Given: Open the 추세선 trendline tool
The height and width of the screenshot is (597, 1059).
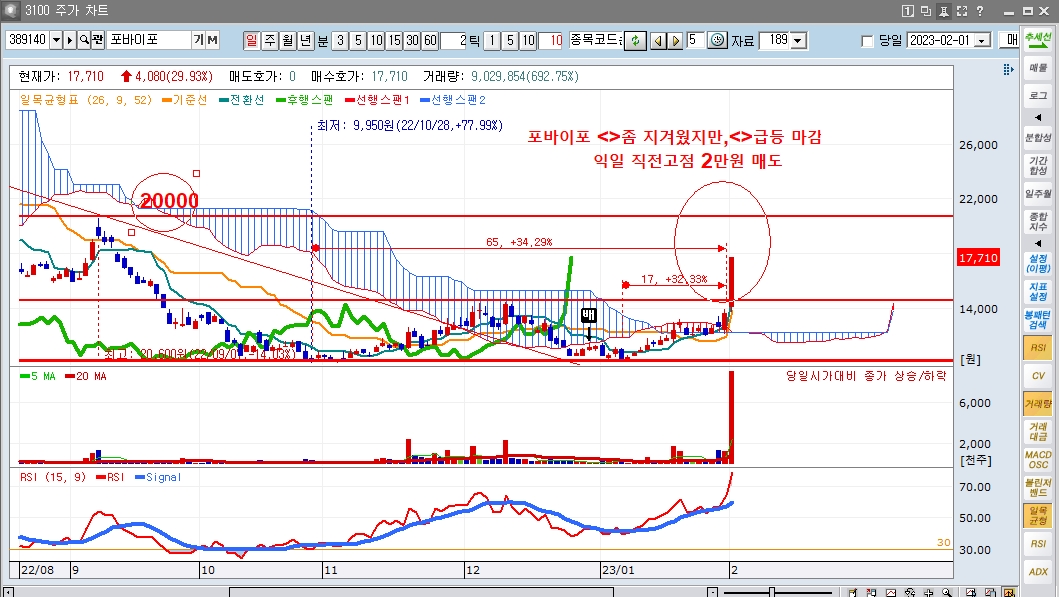Looking at the screenshot, I should (x=1038, y=39).
